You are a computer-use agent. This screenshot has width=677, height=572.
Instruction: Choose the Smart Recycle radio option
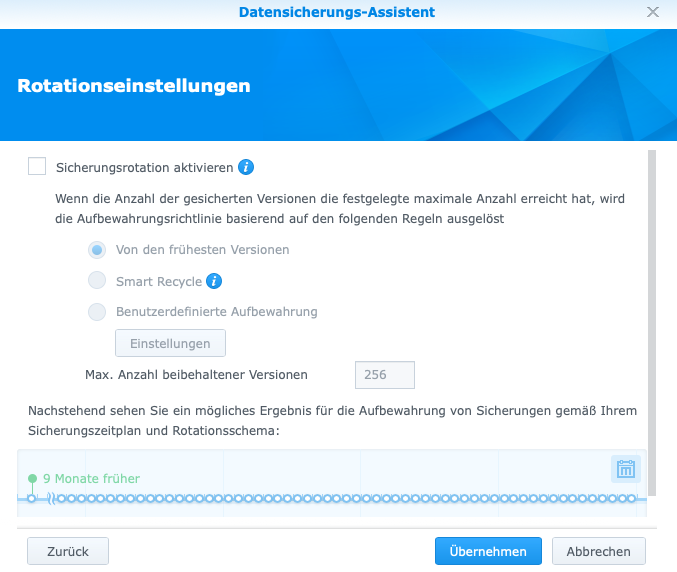point(97,280)
